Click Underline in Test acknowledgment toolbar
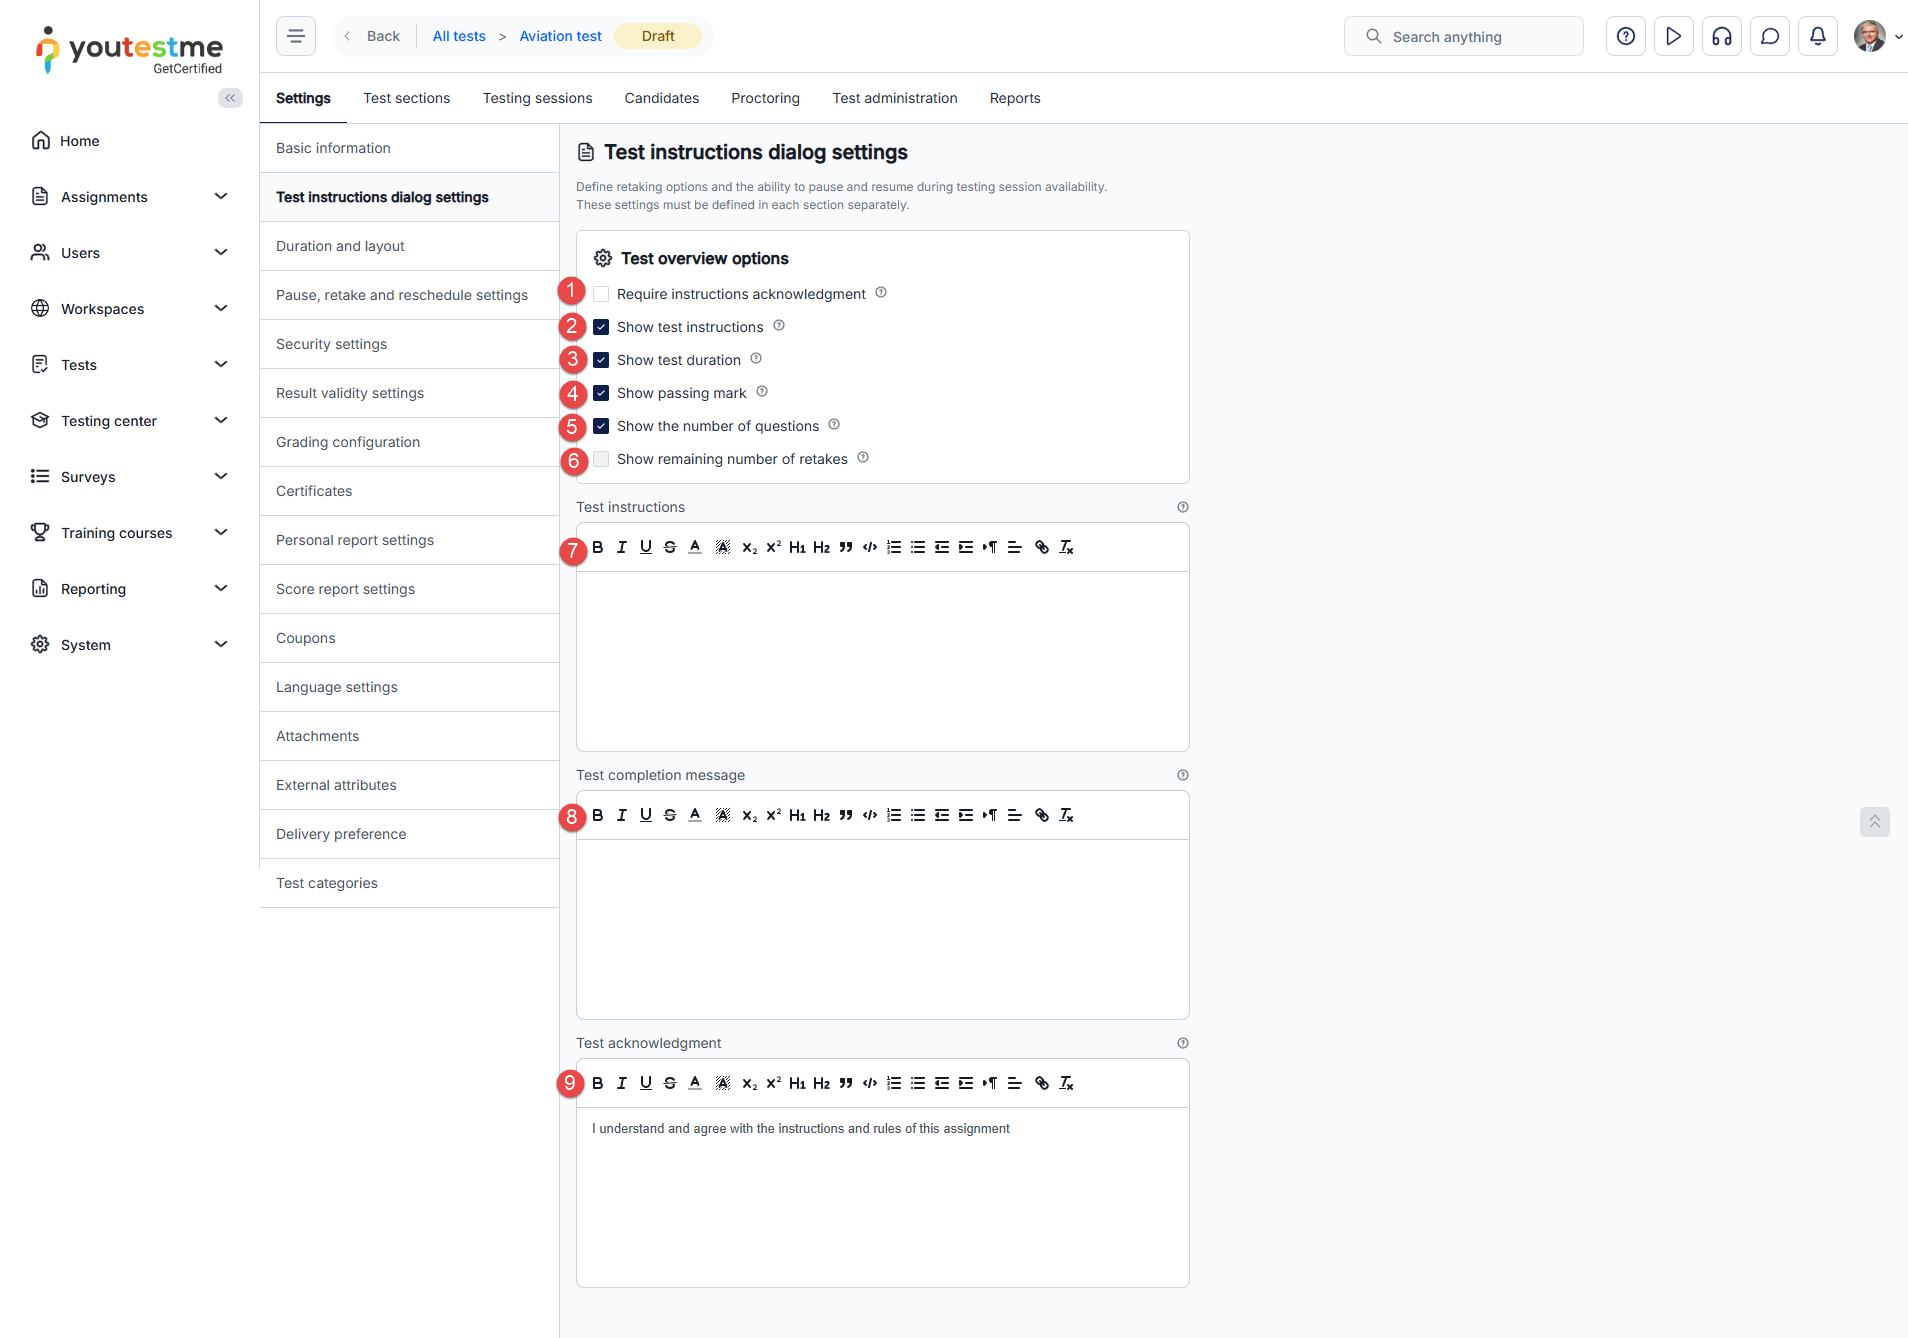 (x=646, y=1083)
